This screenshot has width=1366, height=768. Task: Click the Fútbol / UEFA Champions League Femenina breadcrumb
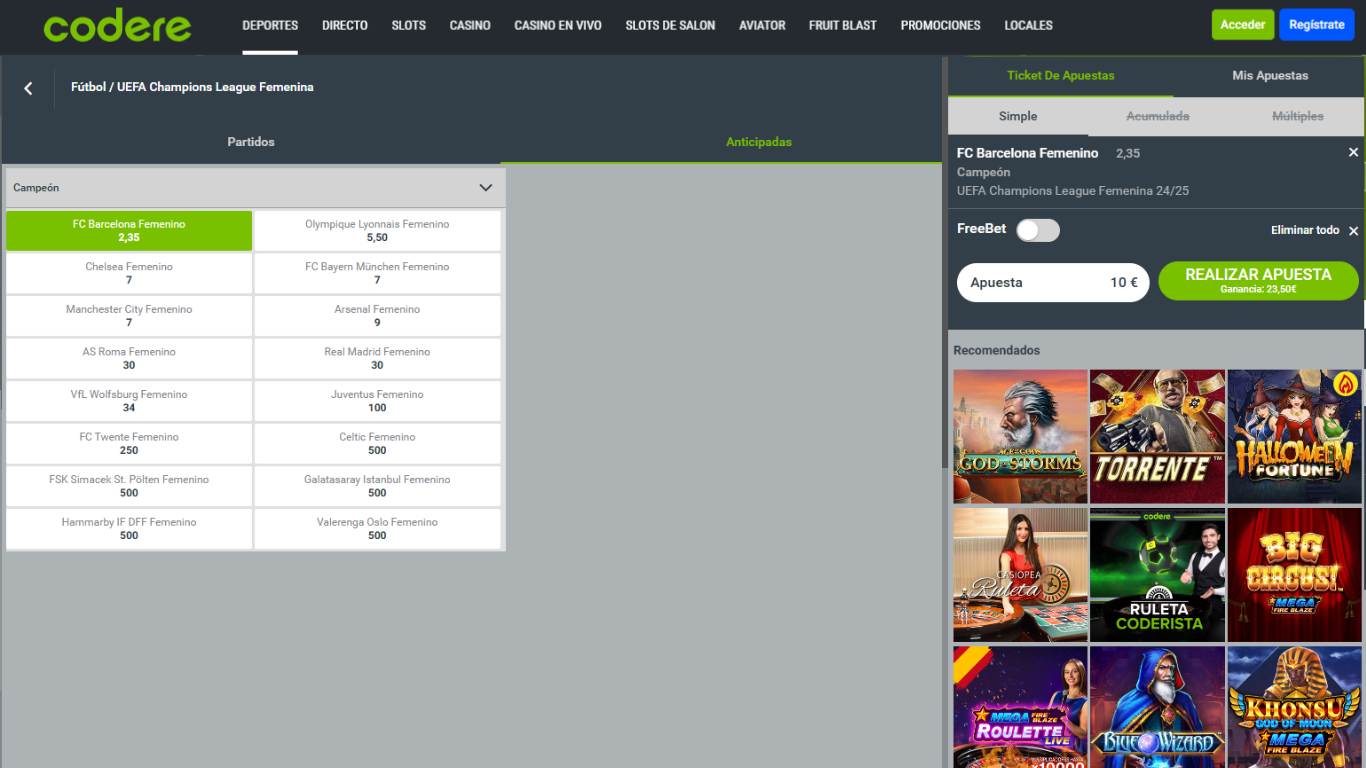click(192, 87)
